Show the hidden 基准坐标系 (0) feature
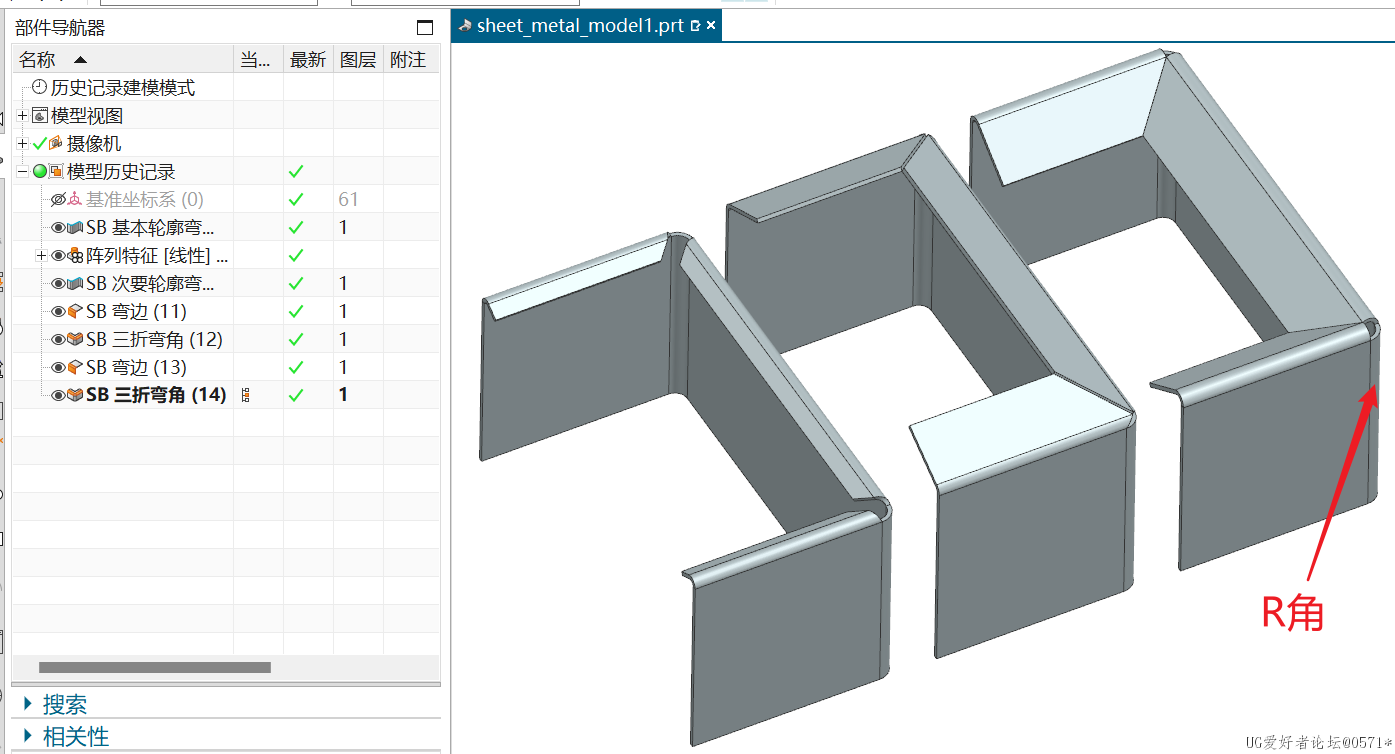Image resolution: width=1395 pixels, height=754 pixels. tap(58, 200)
